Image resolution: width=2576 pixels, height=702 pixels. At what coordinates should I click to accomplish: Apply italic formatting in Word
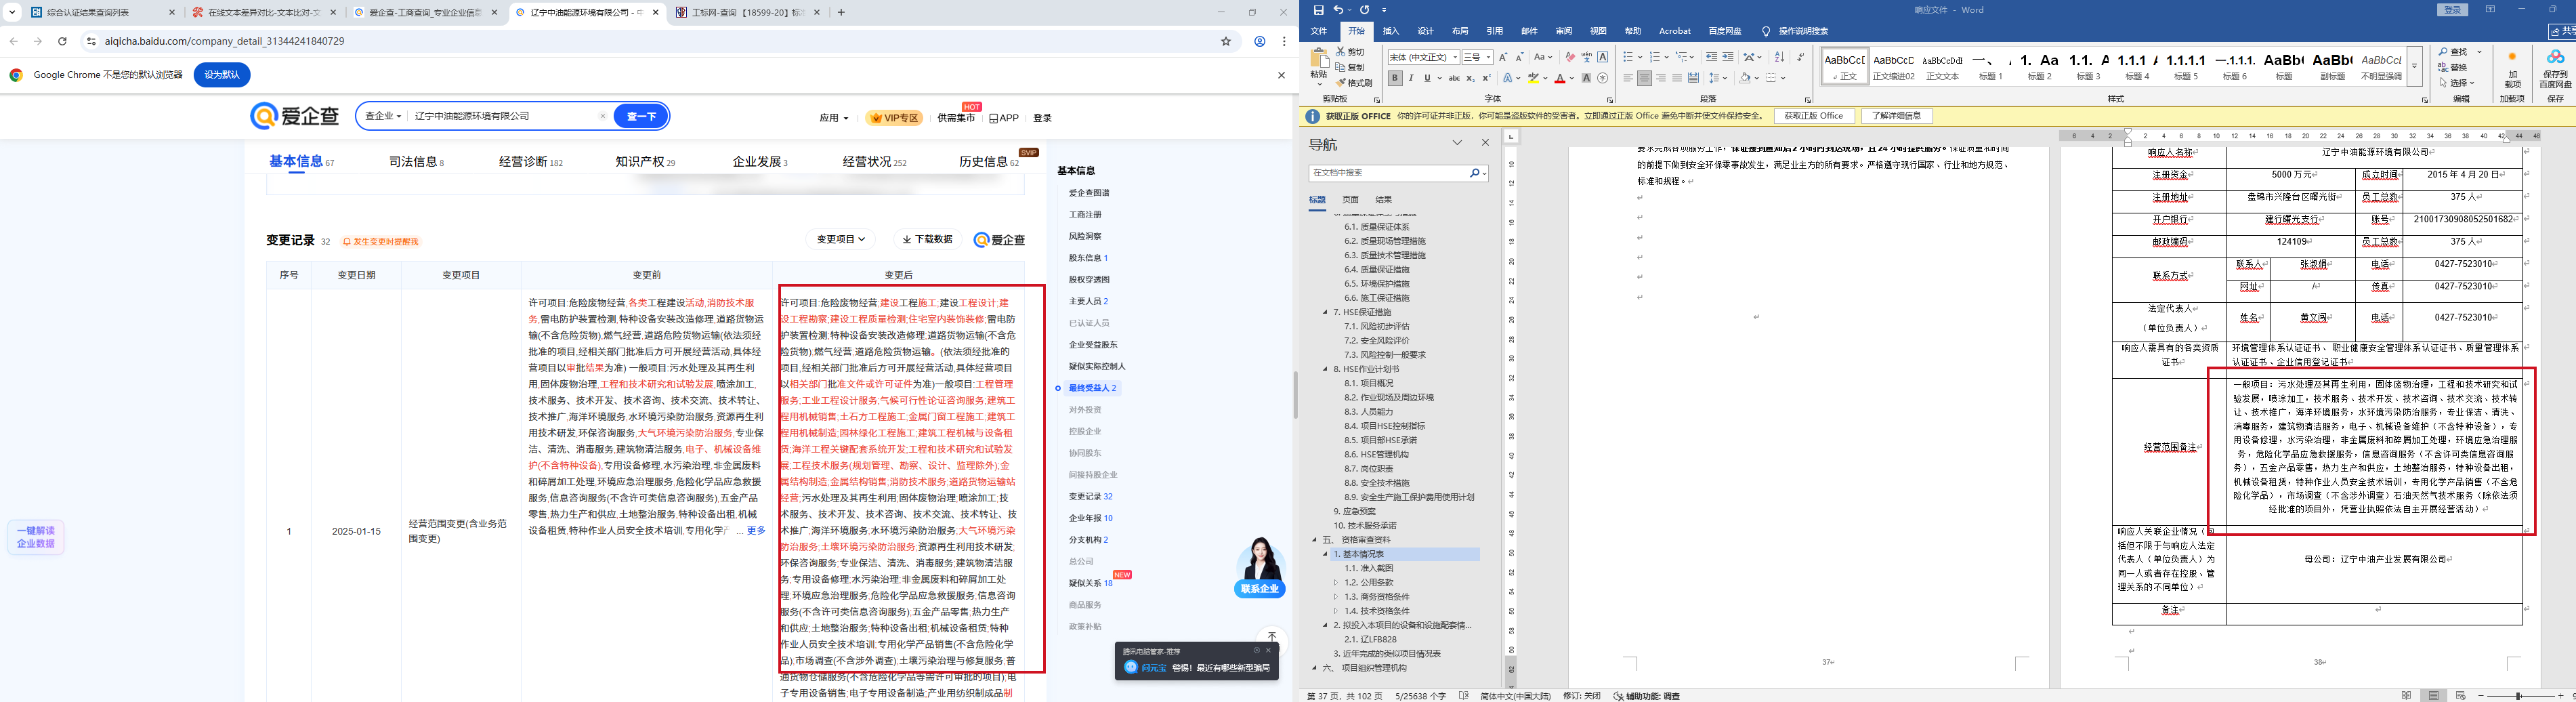(x=1411, y=78)
